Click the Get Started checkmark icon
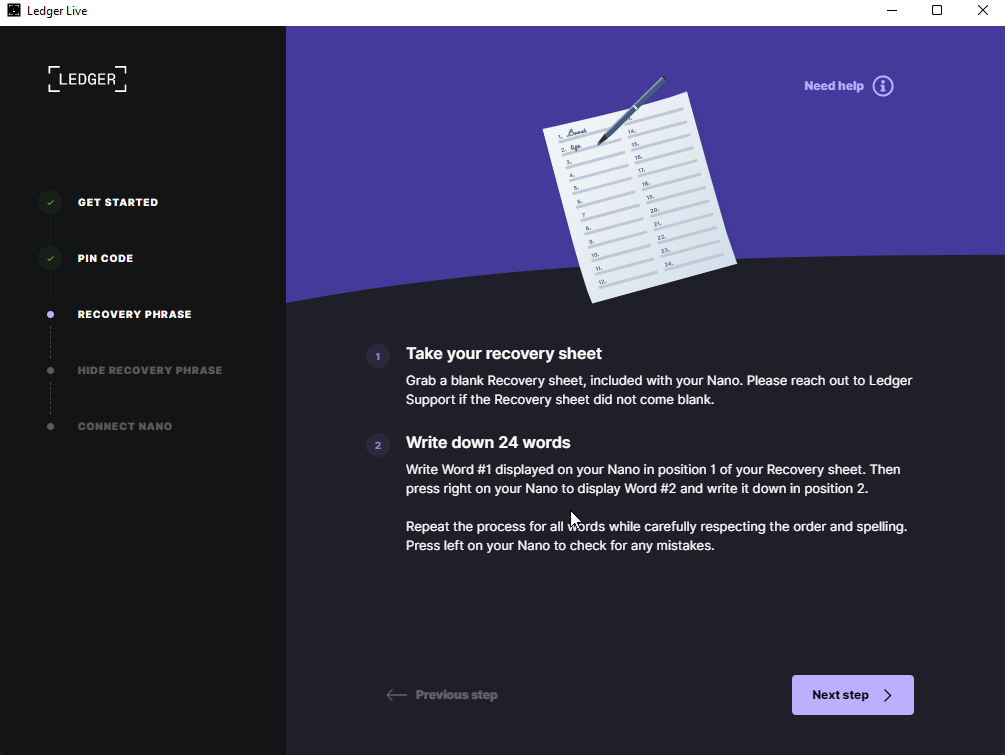 (x=50, y=202)
